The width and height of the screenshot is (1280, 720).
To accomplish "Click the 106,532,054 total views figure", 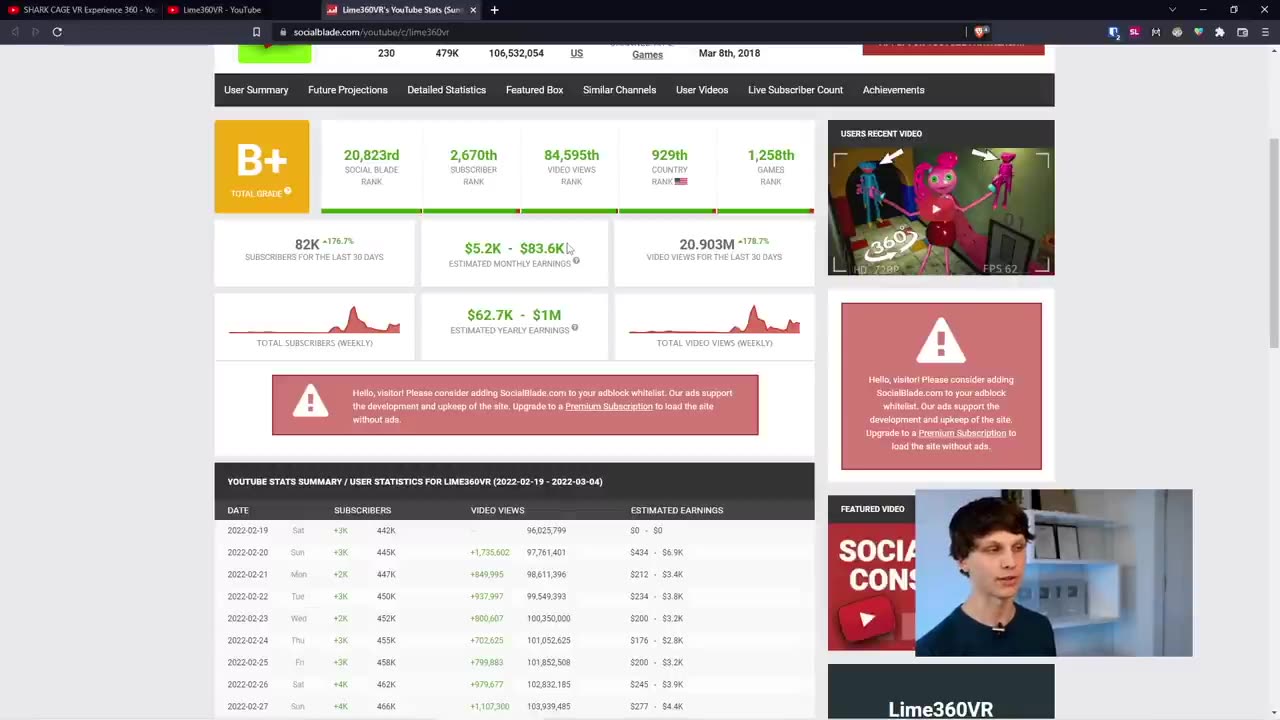I will [x=516, y=53].
